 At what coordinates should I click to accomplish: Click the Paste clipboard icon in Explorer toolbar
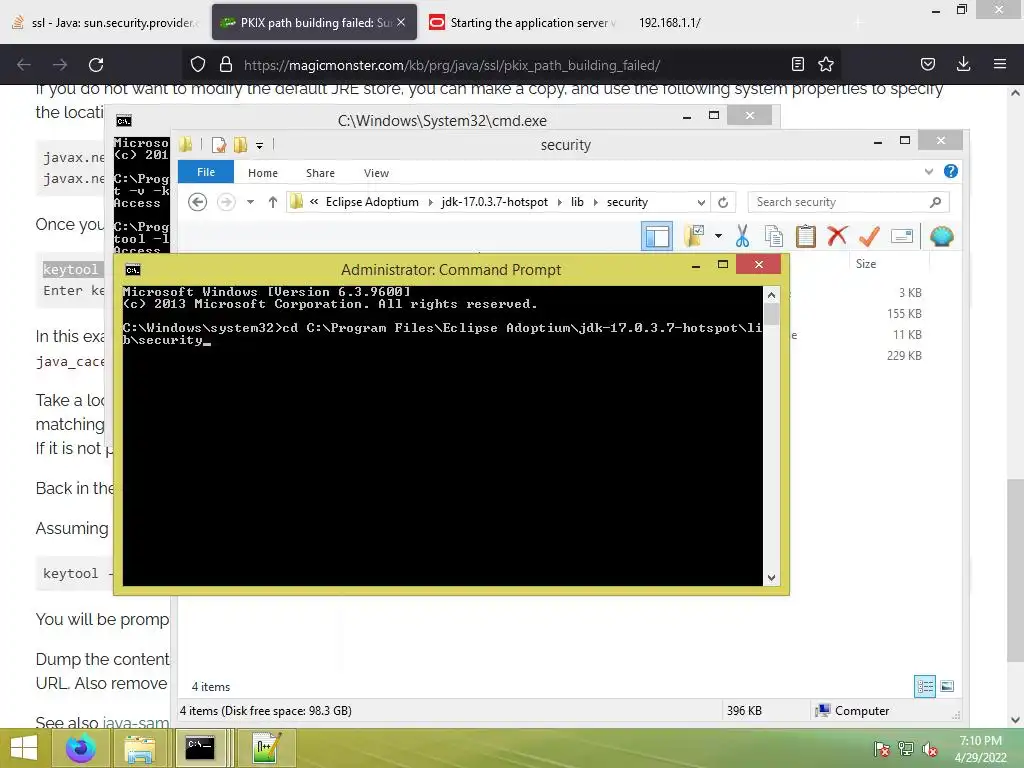805,236
